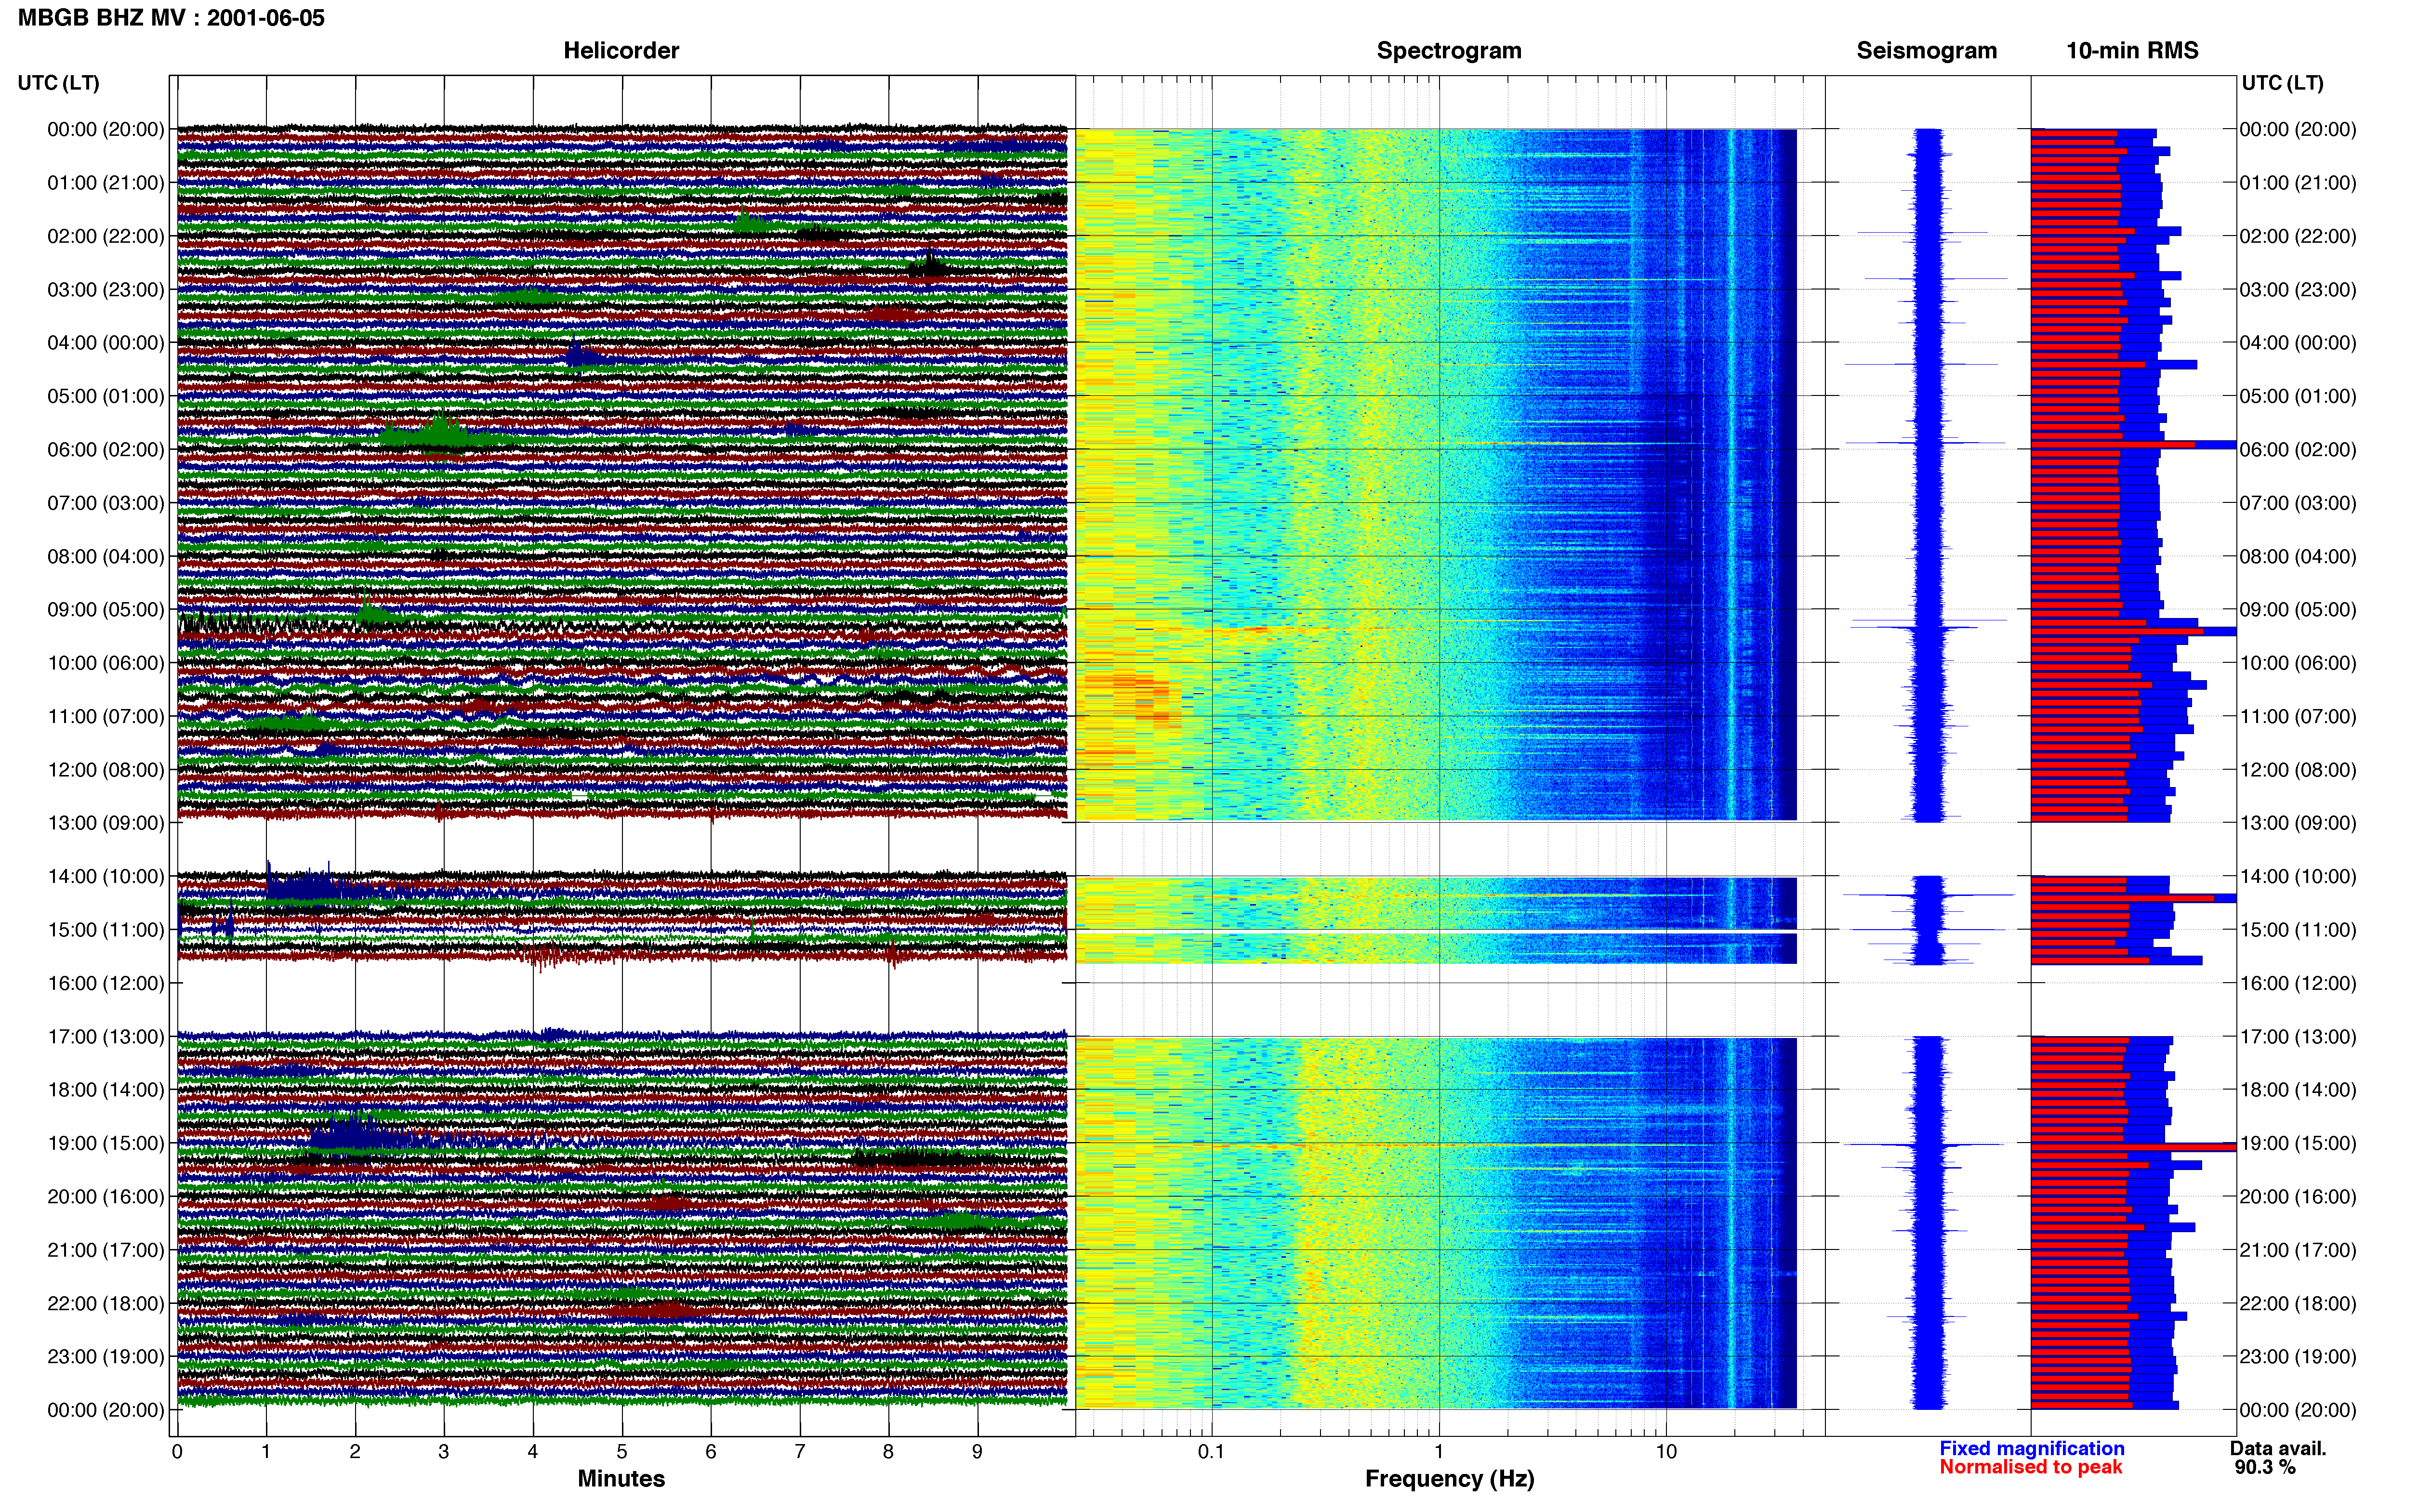Click the 0.1 frequency tick label
Viewport: 2418px width, 1512px height.
1211,1452
